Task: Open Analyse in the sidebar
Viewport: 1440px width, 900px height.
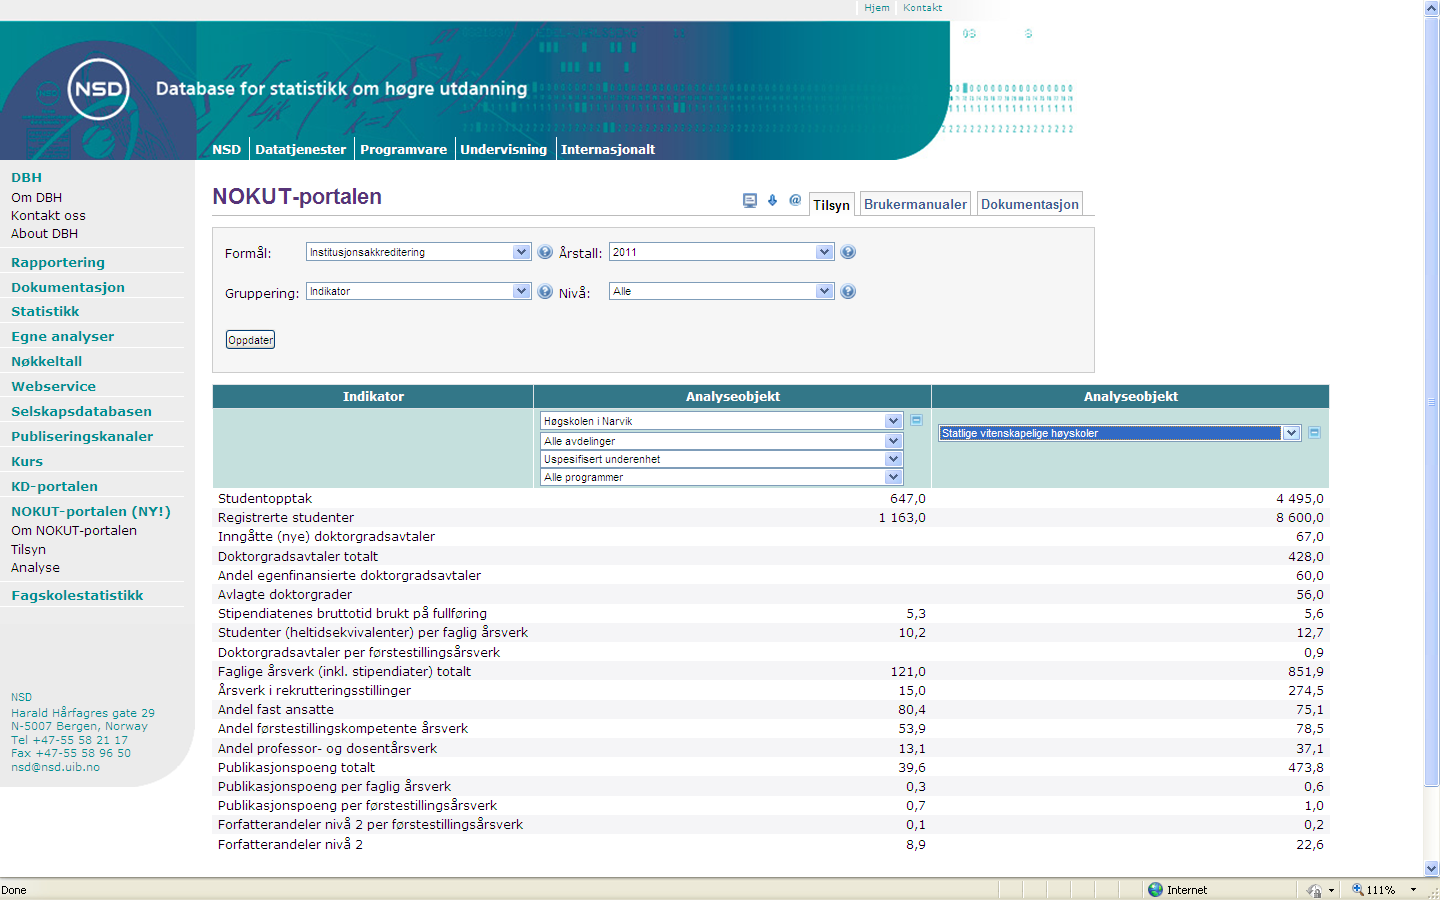Action: click(35, 568)
